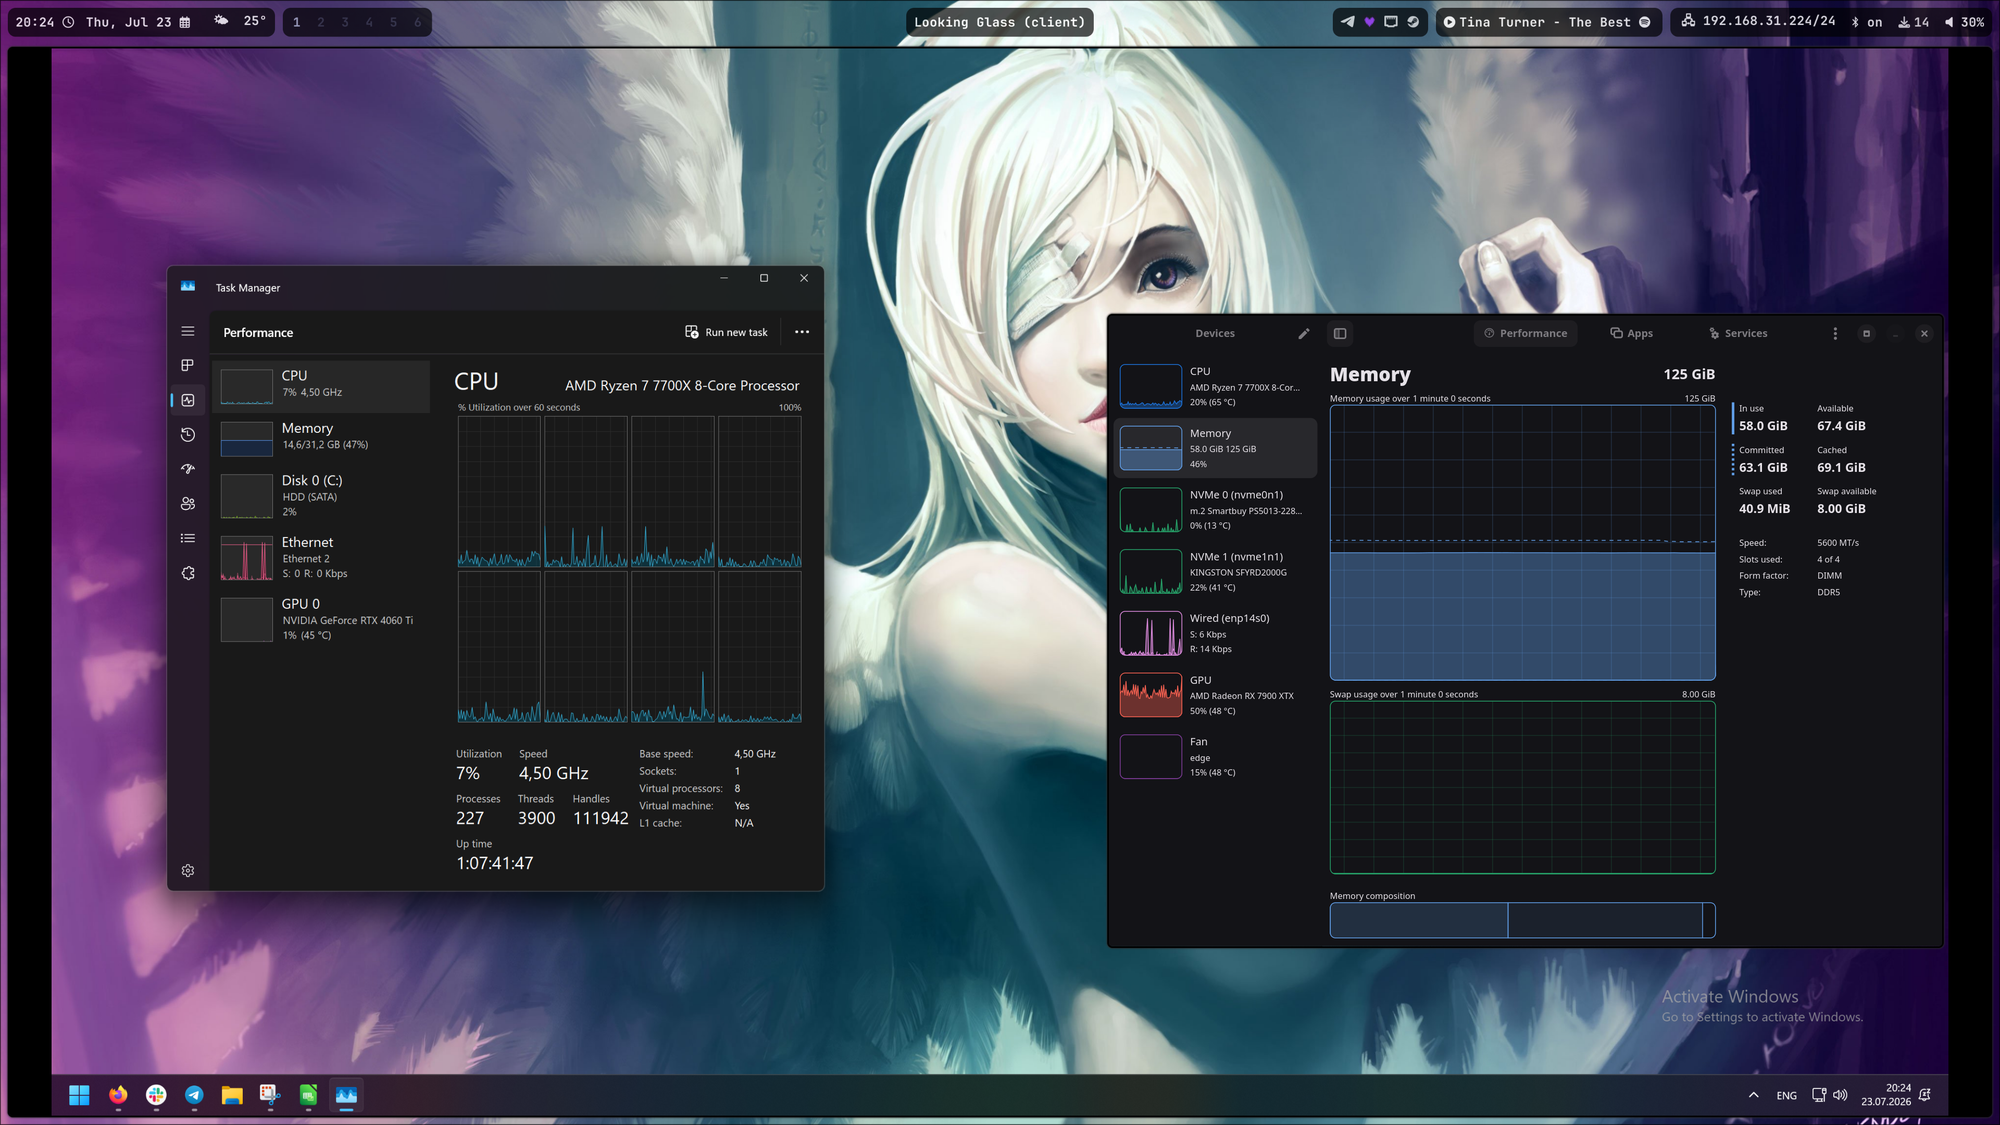2000x1125 pixels.
Task: Select Memory 58.0 GiB device in Mission Center
Action: 1215,448
